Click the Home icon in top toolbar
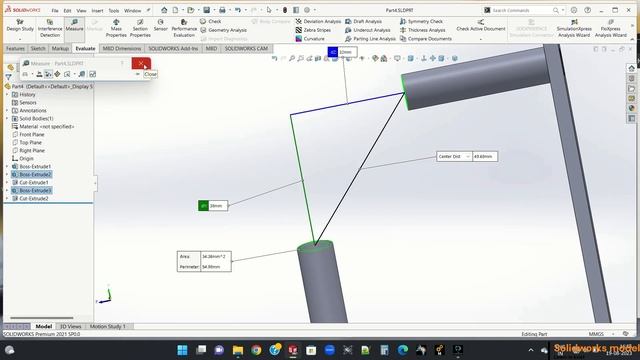This screenshot has height=360, width=640. point(164,10)
